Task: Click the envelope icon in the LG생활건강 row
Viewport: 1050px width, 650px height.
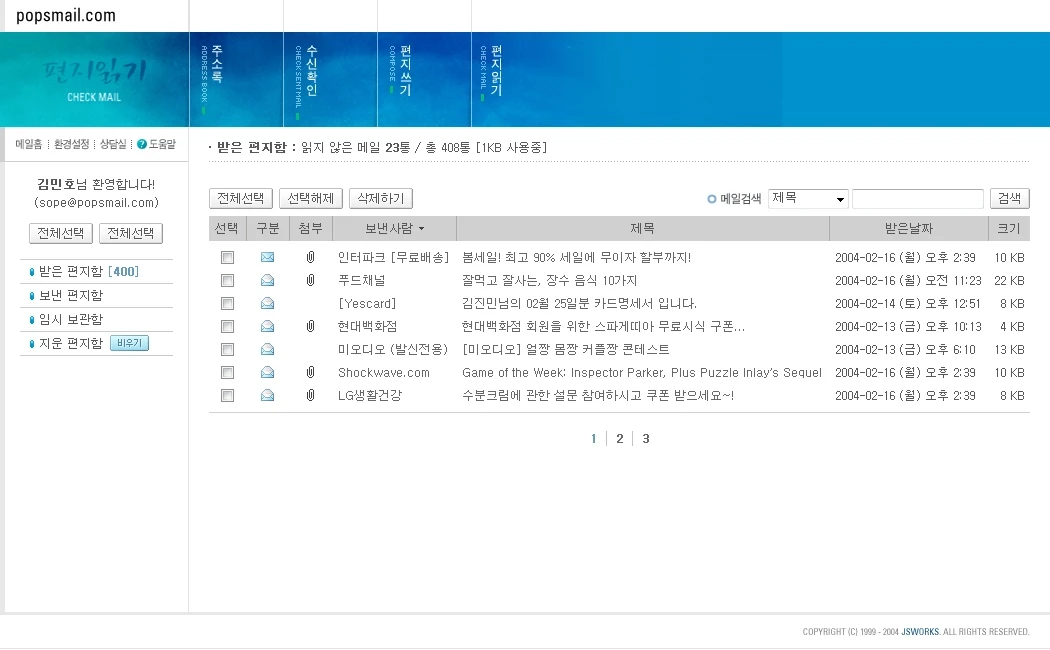Action: pyautogui.click(x=267, y=395)
